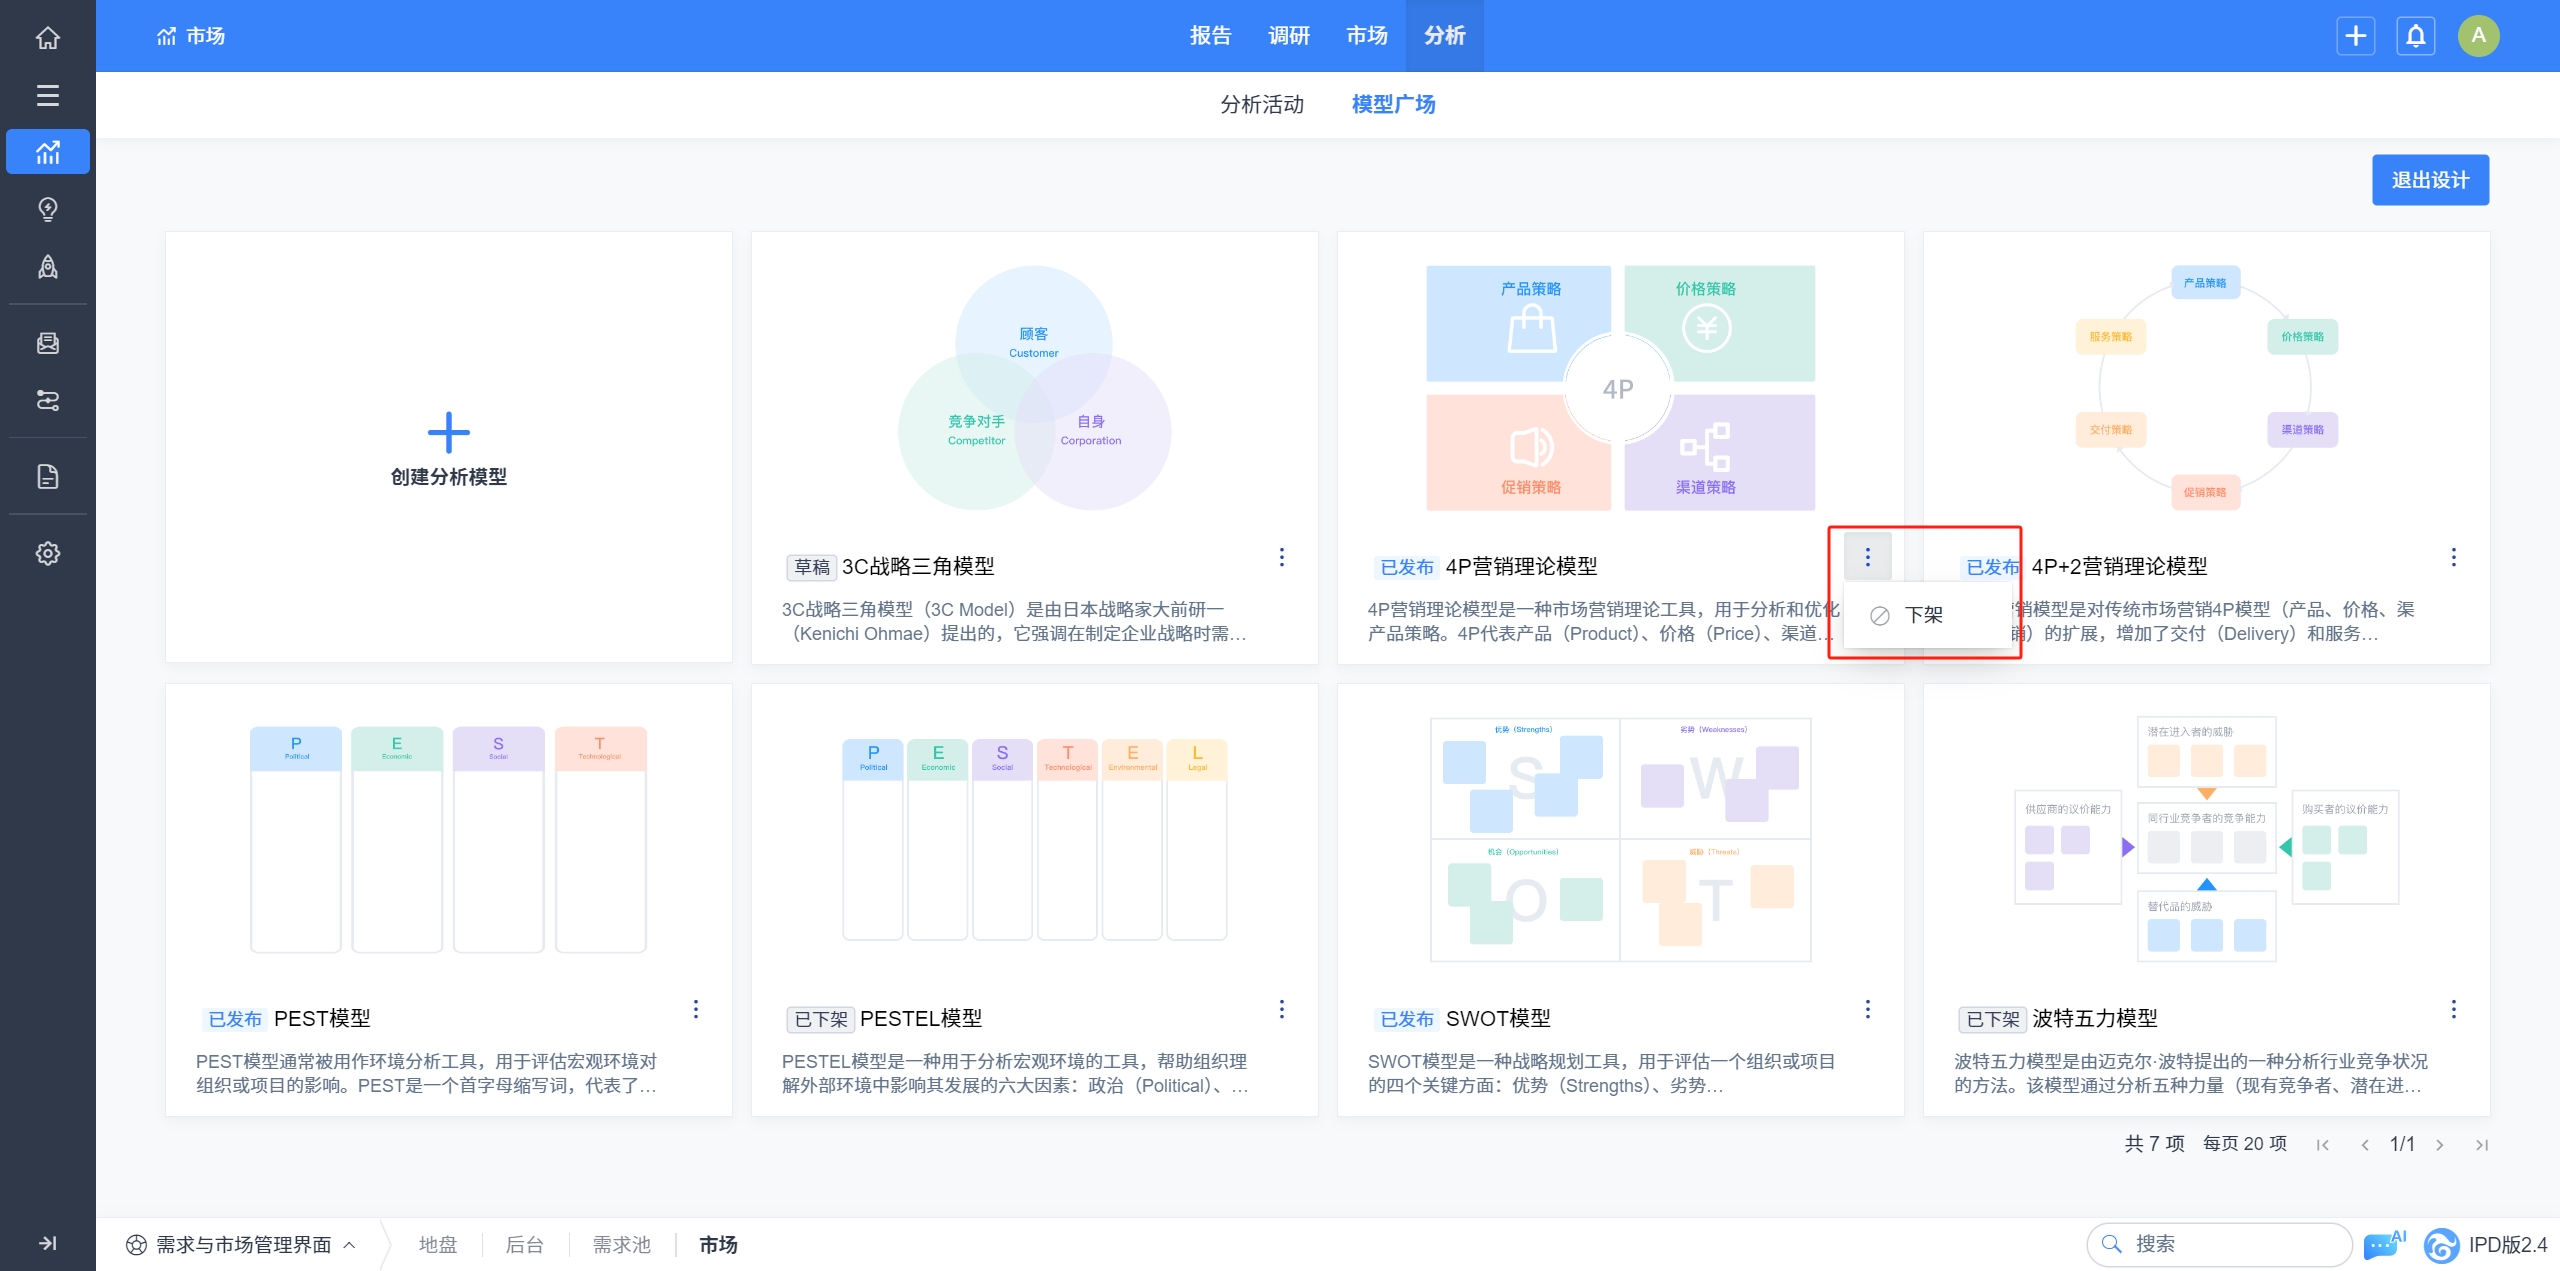Open the 调研 top navigation tab

point(1288,36)
